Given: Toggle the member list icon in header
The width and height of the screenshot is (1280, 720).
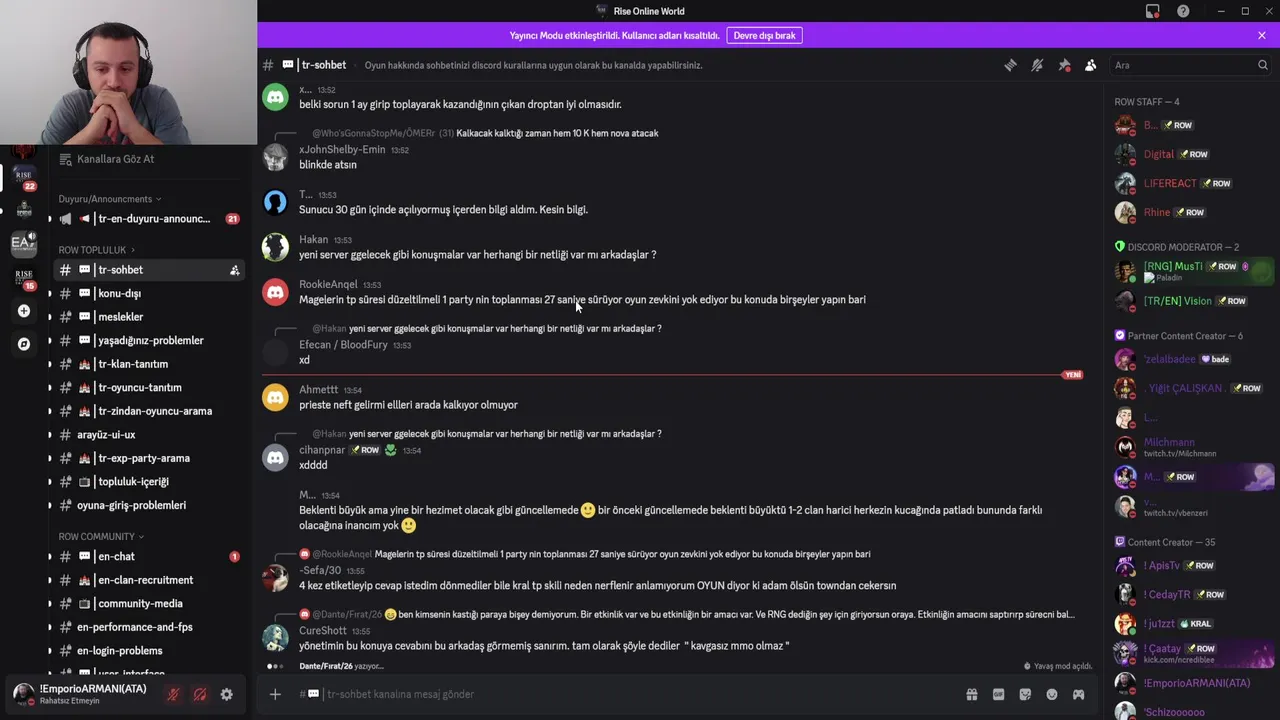Looking at the screenshot, I should coord(1091,65).
